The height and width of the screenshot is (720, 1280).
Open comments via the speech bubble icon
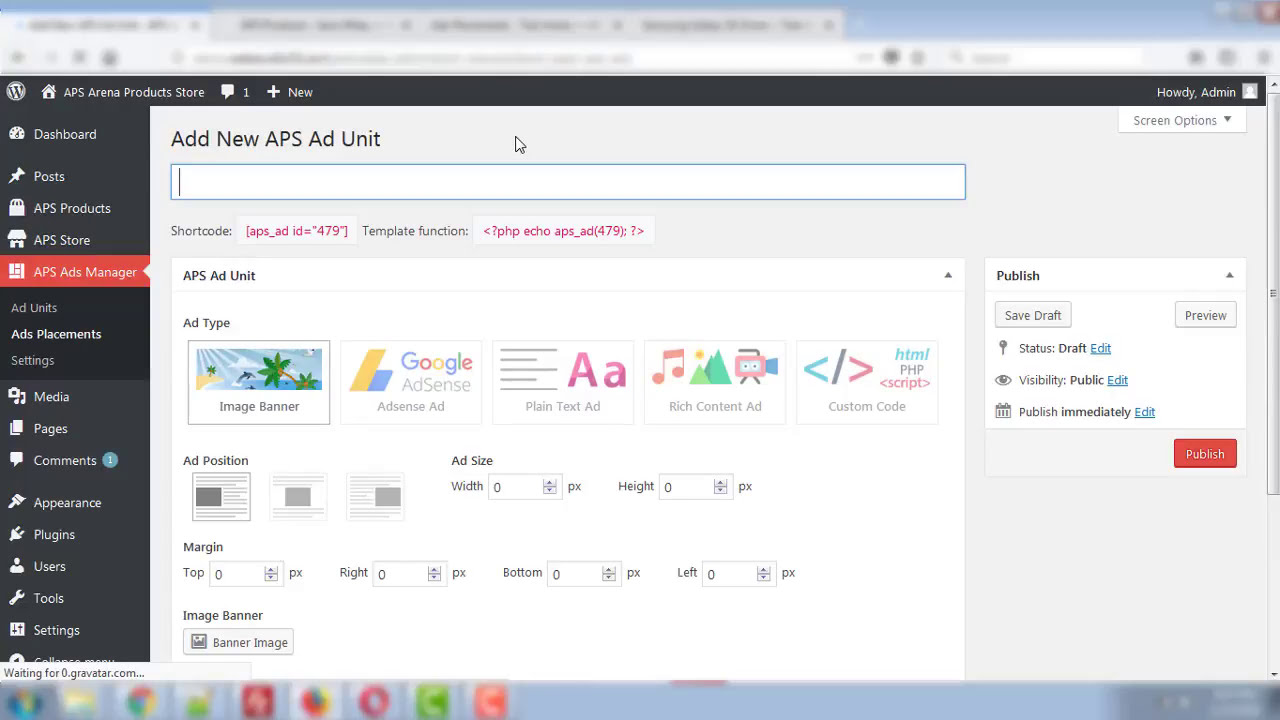pyautogui.click(x=228, y=91)
